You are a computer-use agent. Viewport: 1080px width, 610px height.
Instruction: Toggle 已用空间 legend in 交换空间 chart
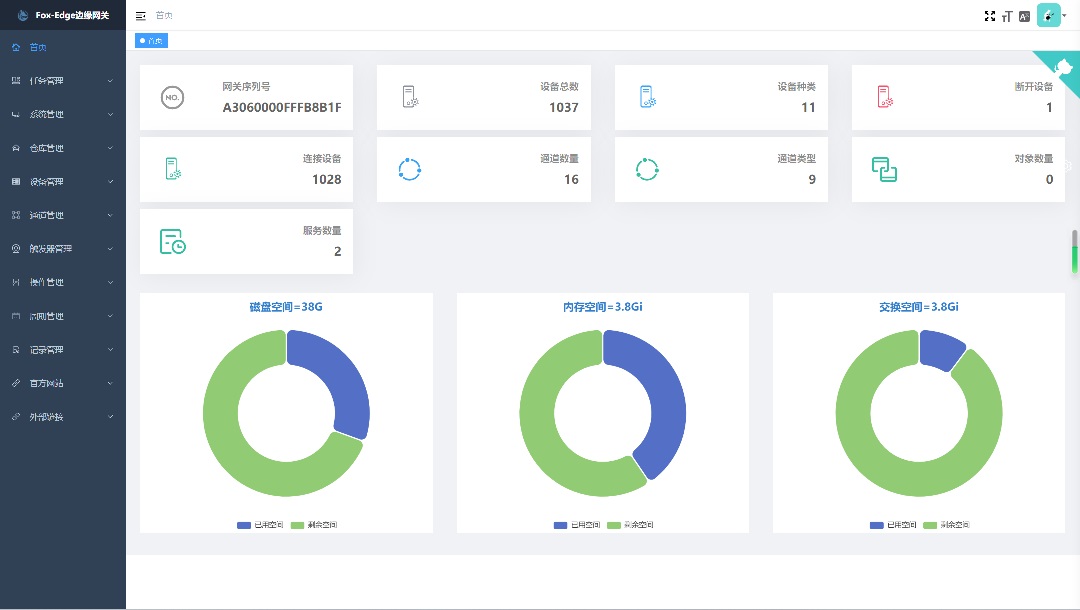pos(893,525)
